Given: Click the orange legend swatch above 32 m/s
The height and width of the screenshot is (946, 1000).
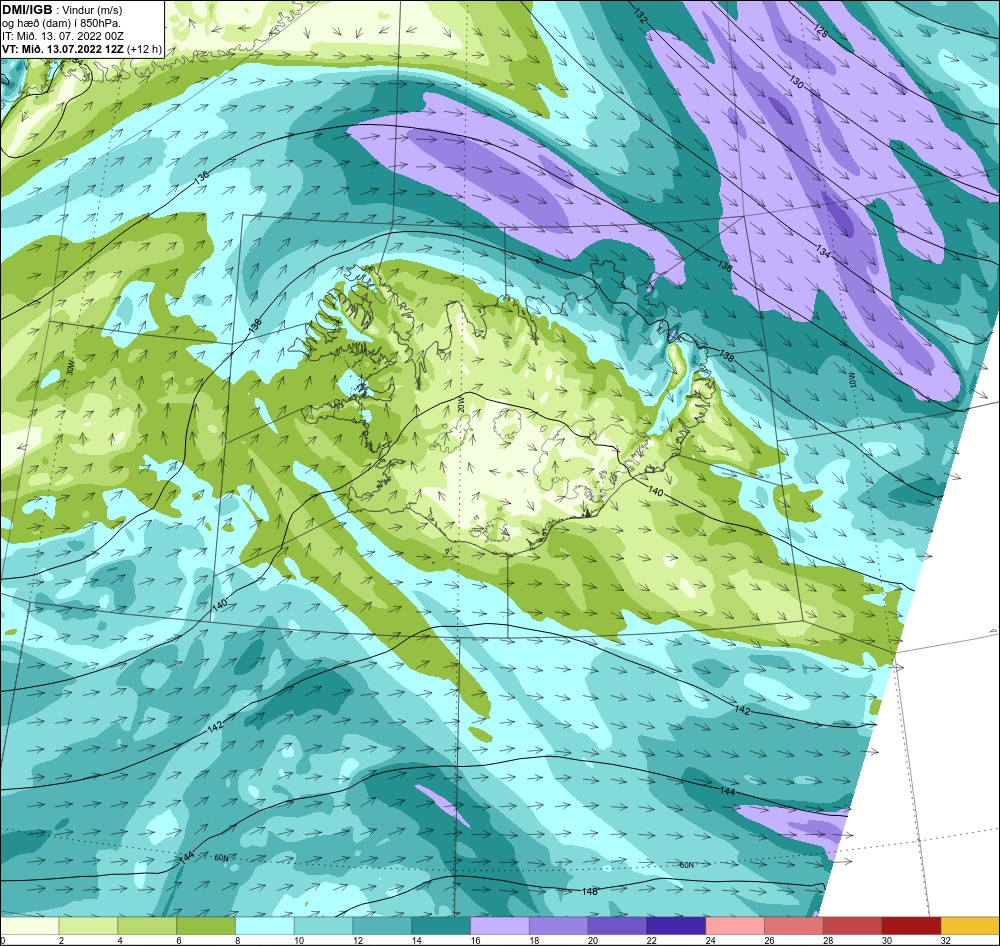Looking at the screenshot, I should coord(970,926).
